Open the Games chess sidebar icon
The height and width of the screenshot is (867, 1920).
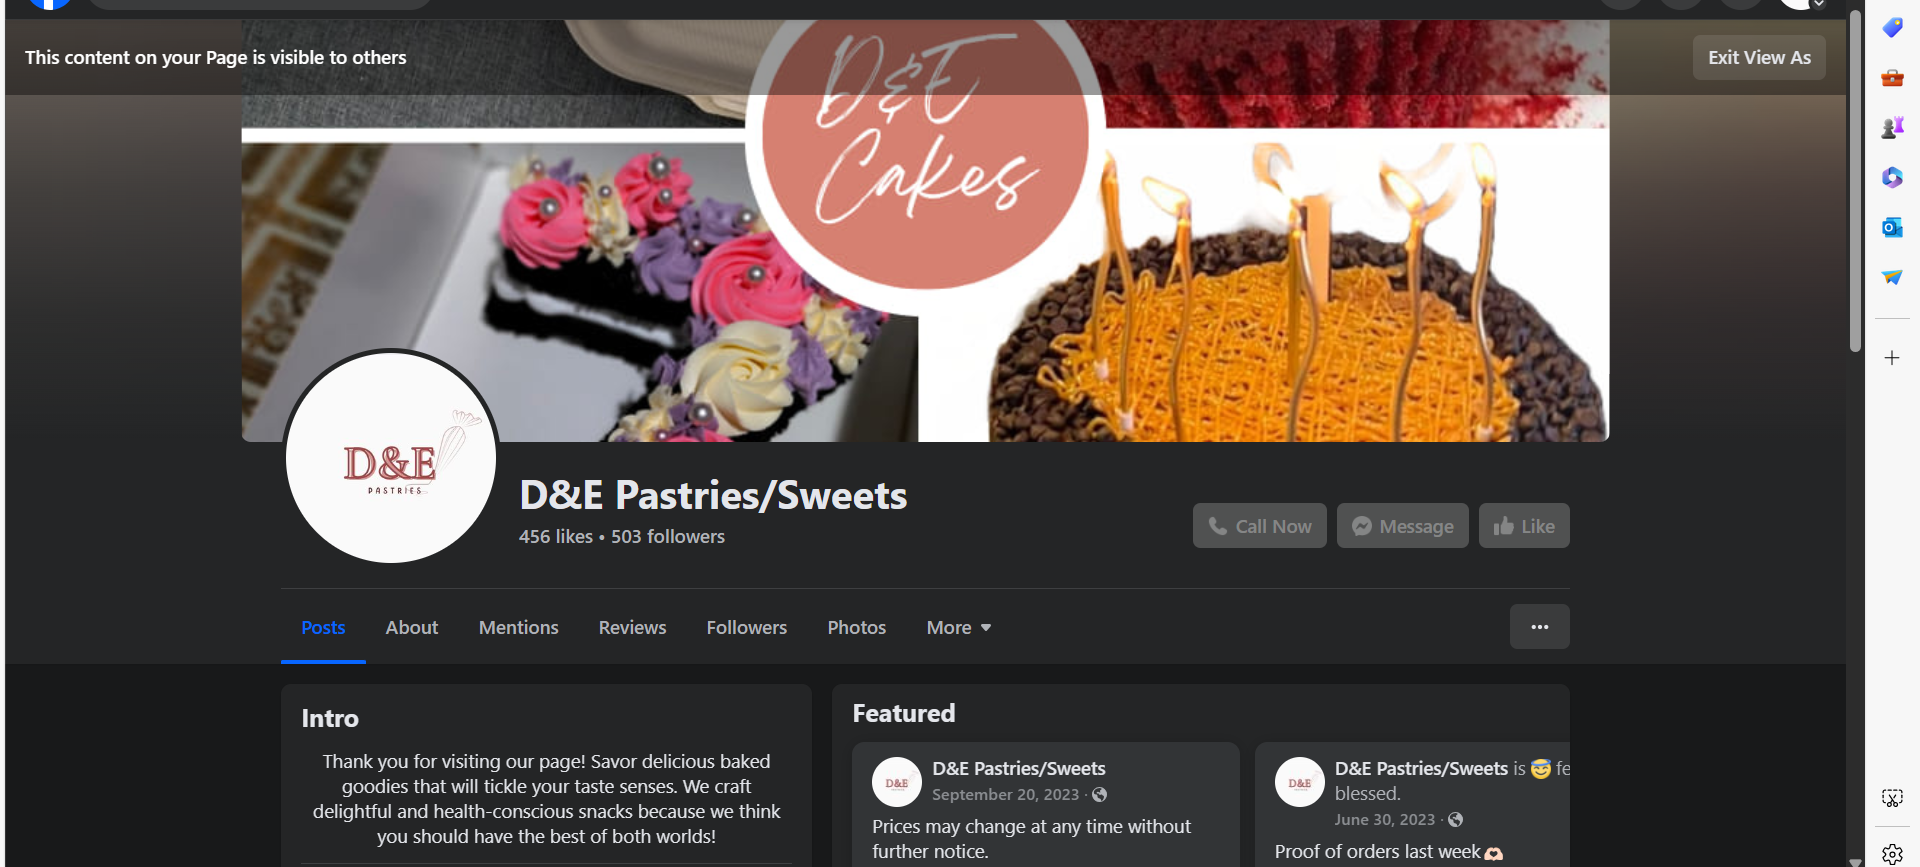[x=1891, y=128]
